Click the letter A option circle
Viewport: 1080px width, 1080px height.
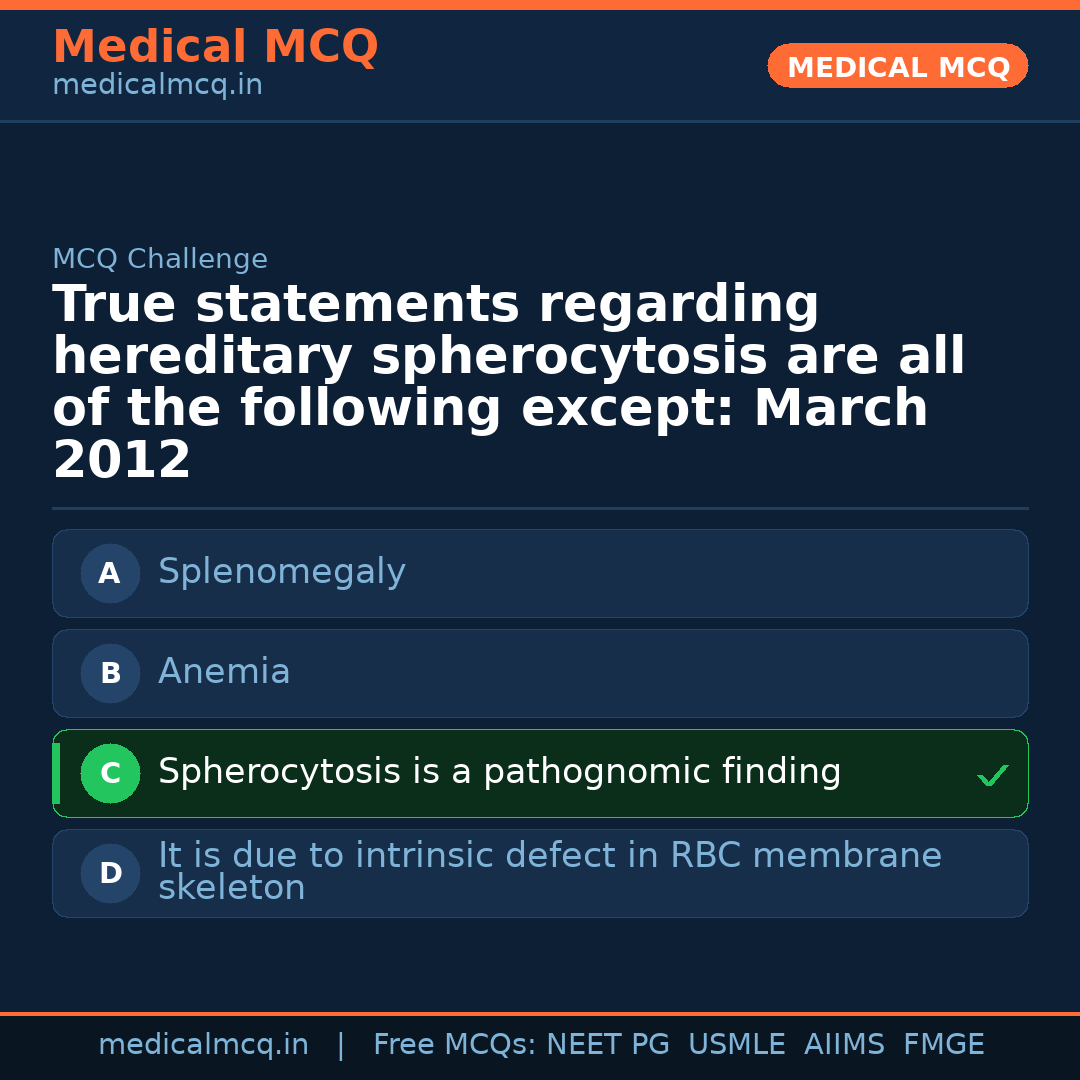110,574
